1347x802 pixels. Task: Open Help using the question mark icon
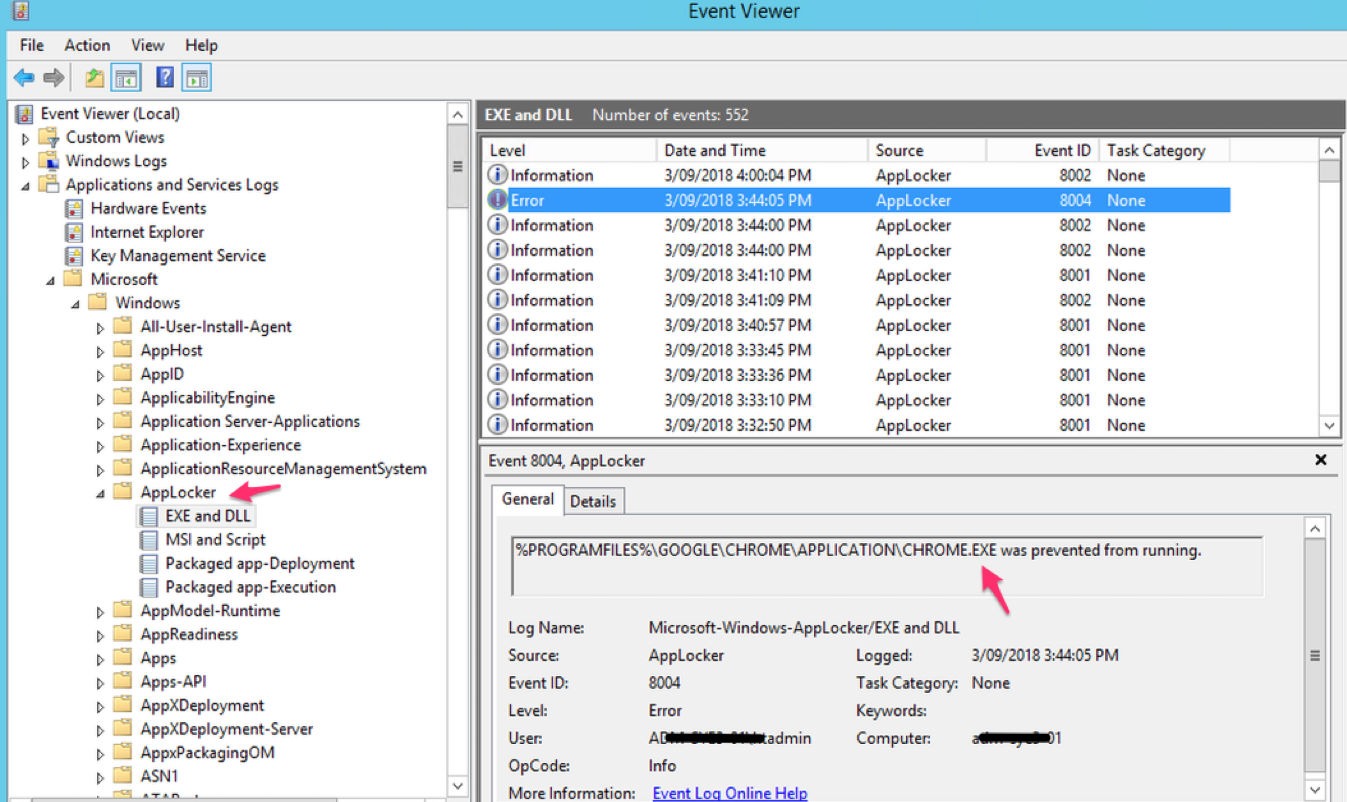coord(166,77)
